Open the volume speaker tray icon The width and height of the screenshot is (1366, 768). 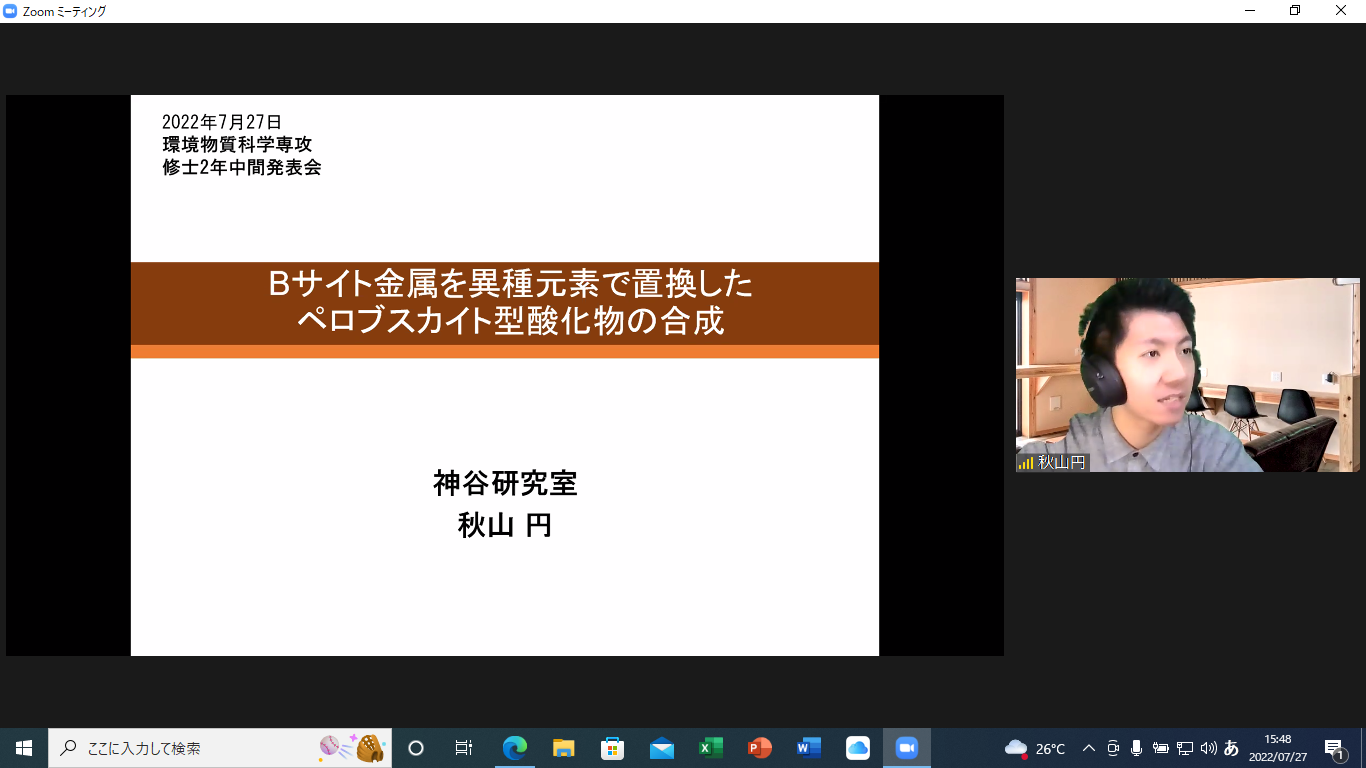(x=1208, y=748)
